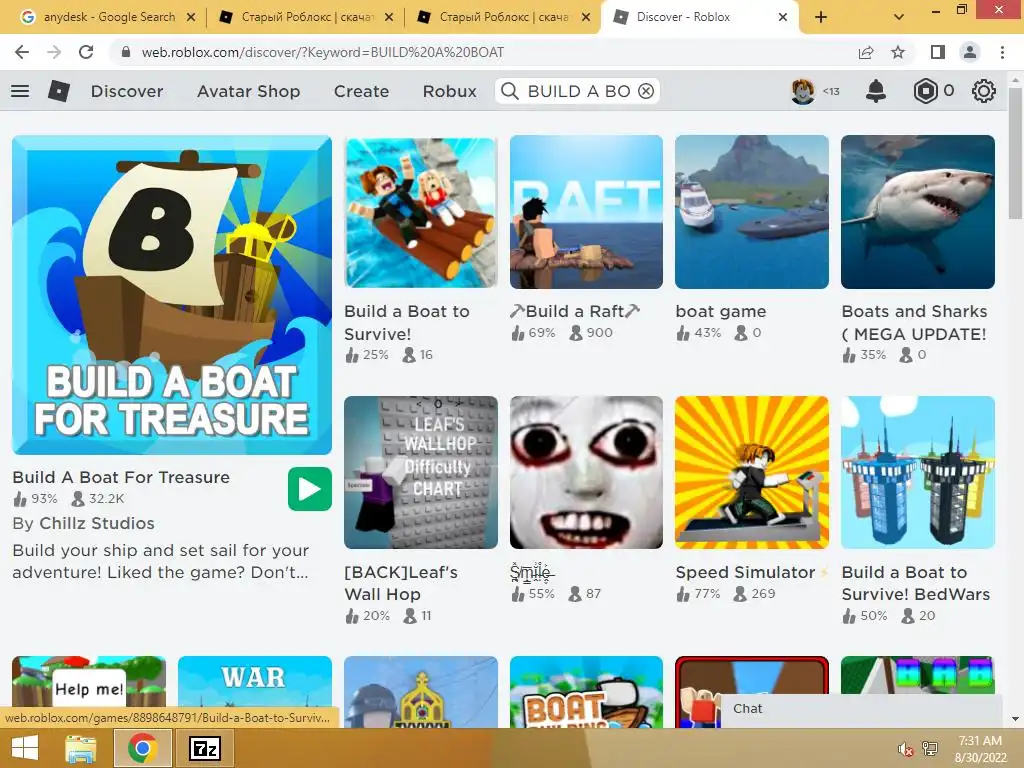1024x768 pixels.
Task: Open the Create menu item
Action: [361, 91]
